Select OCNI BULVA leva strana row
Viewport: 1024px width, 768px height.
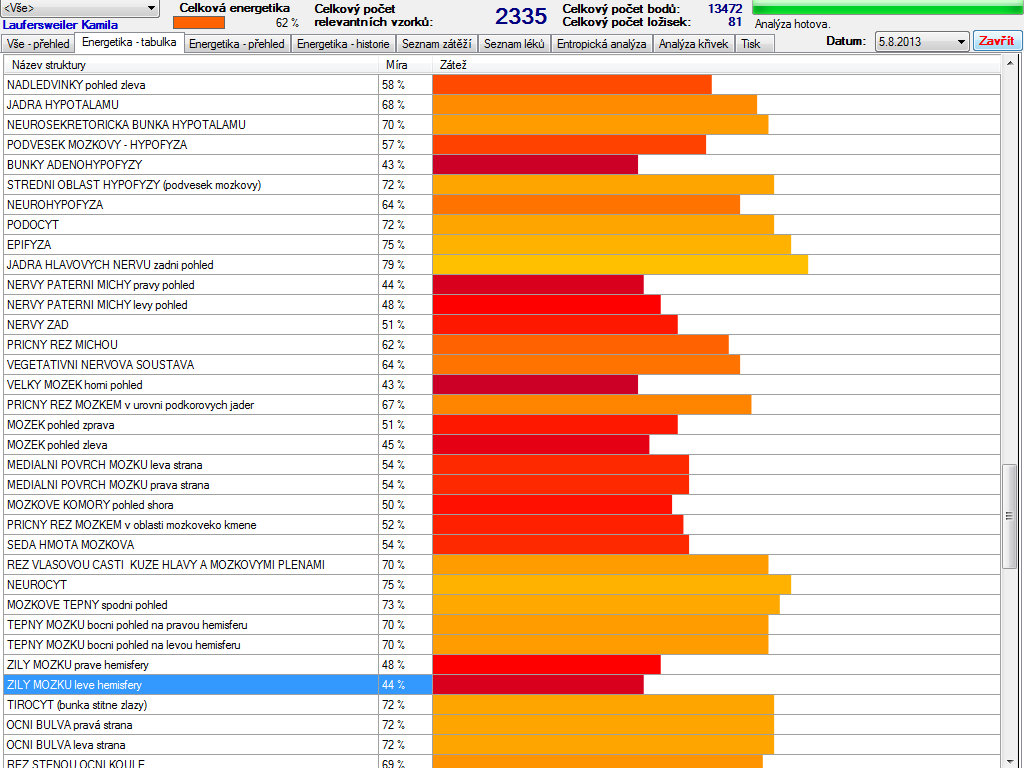(x=502, y=745)
